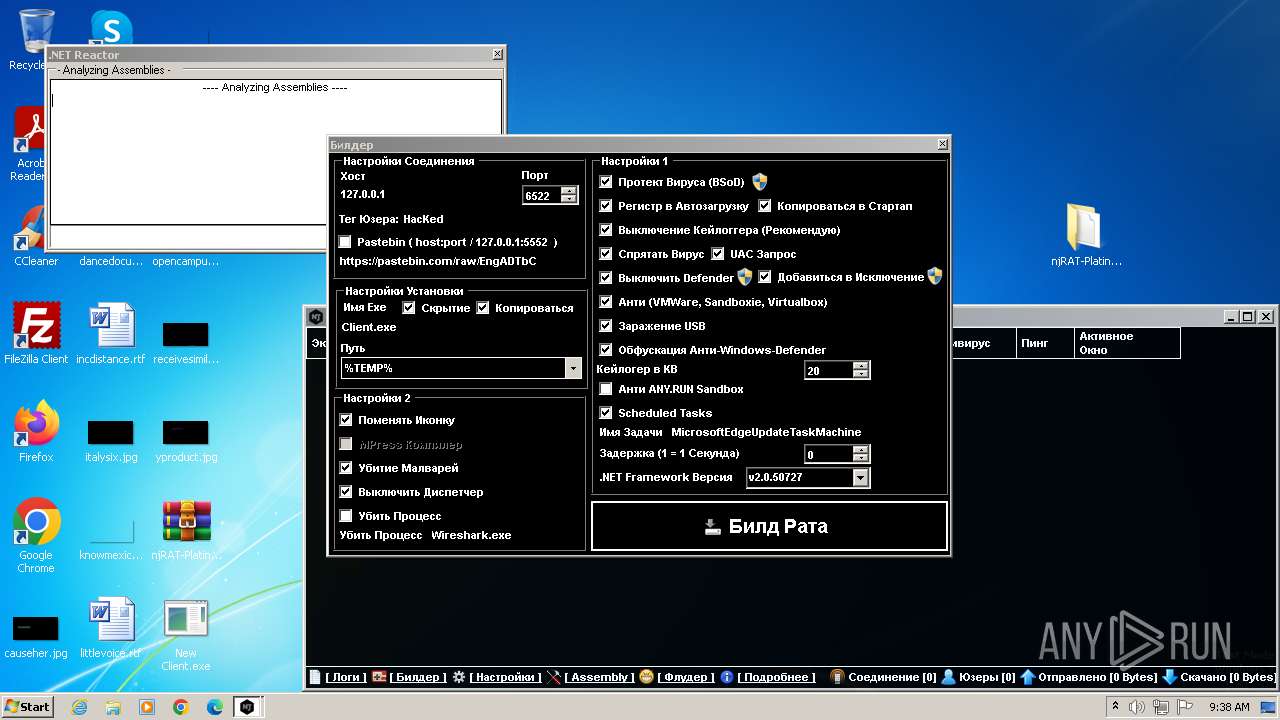Click the user icon beside Юзеры
The height and width of the screenshot is (720, 1280).
click(949, 677)
